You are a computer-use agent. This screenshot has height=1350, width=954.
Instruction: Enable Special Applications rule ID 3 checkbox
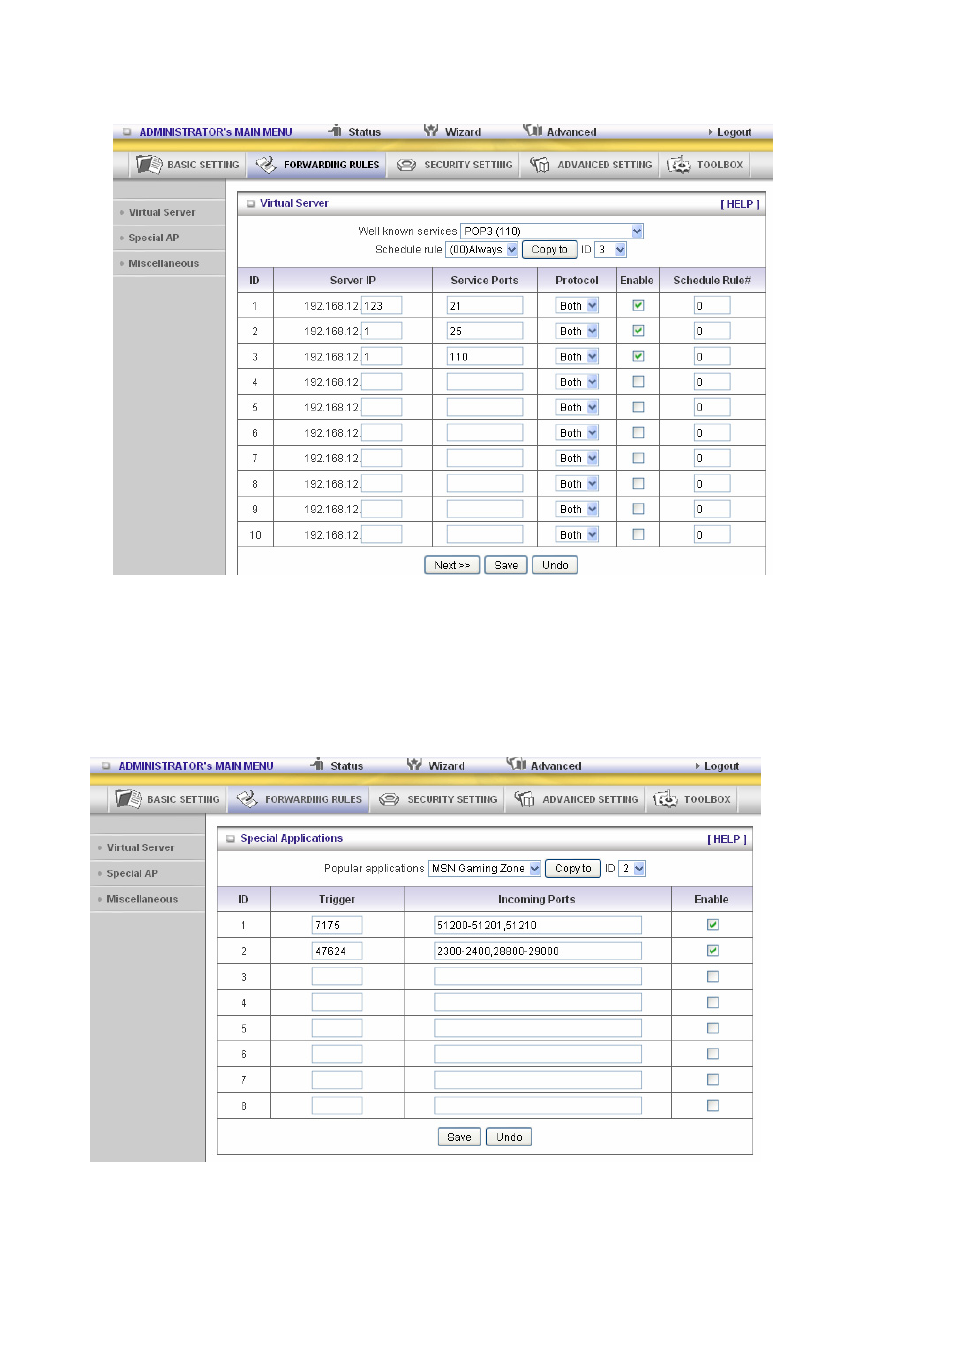pyautogui.click(x=713, y=977)
